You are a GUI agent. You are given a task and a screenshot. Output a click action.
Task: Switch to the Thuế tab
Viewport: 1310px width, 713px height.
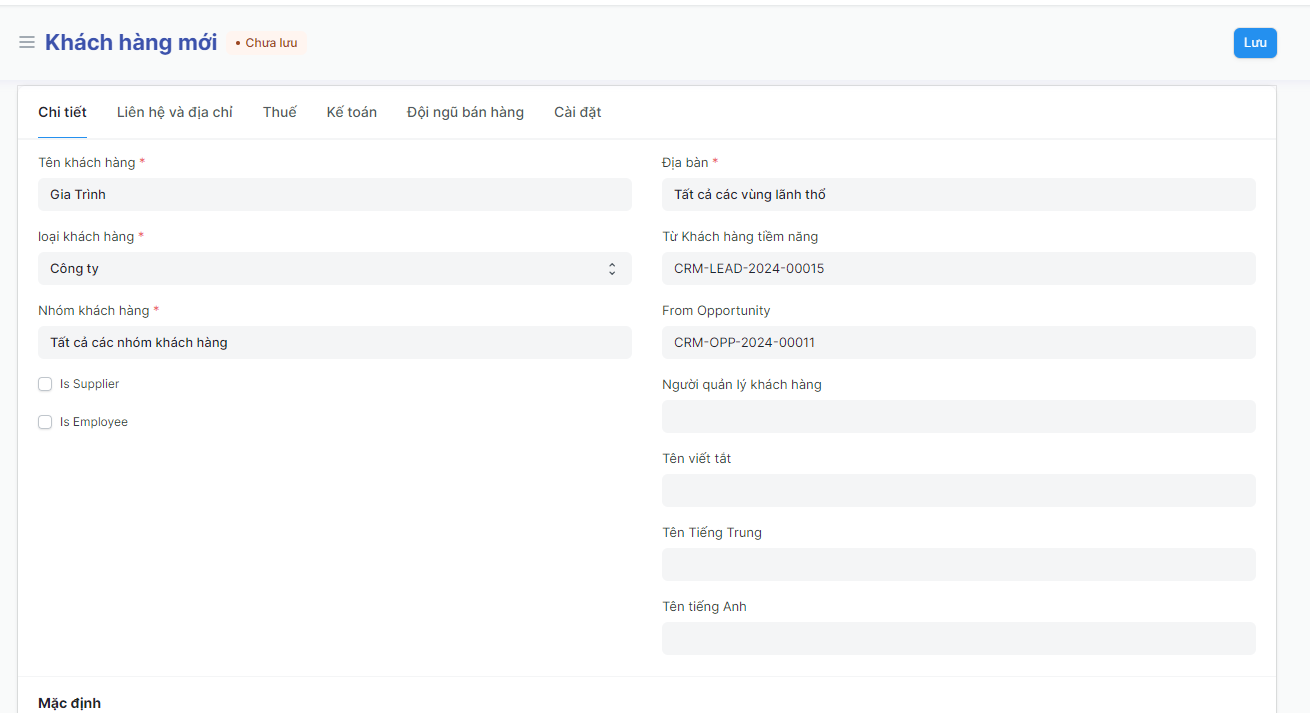click(x=279, y=112)
